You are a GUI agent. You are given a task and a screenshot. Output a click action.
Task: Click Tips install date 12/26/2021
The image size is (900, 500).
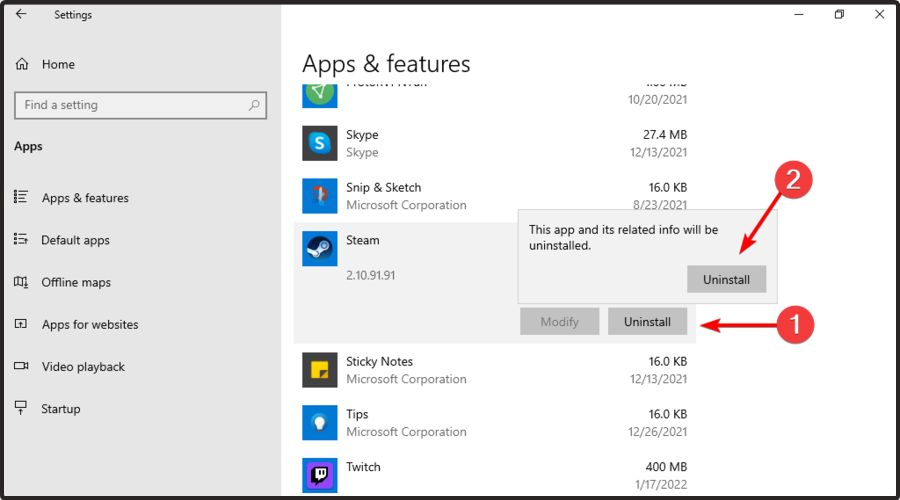point(657,432)
